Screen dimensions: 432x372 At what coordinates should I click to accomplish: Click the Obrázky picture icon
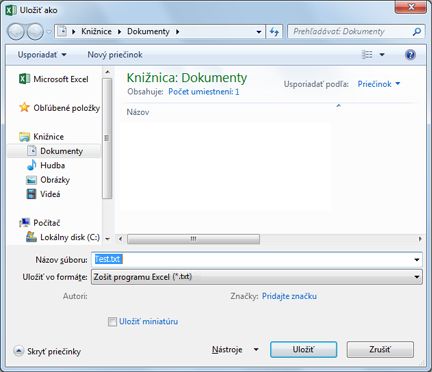tap(31, 180)
